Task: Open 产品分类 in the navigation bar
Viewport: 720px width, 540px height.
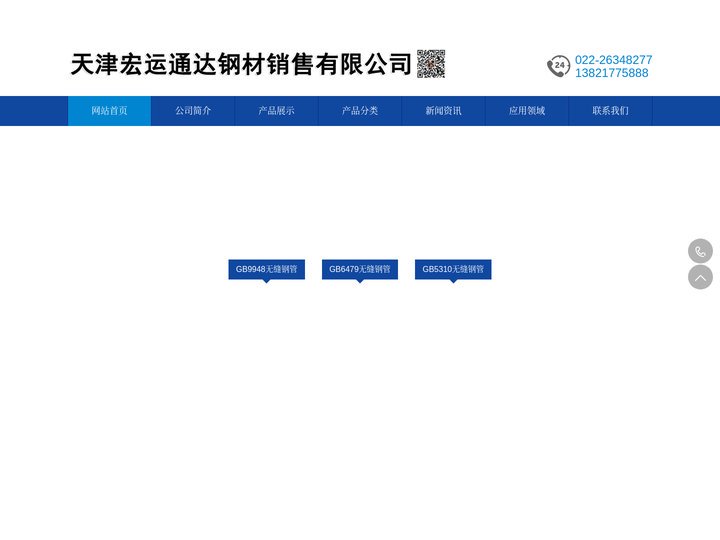Action: coord(360,111)
